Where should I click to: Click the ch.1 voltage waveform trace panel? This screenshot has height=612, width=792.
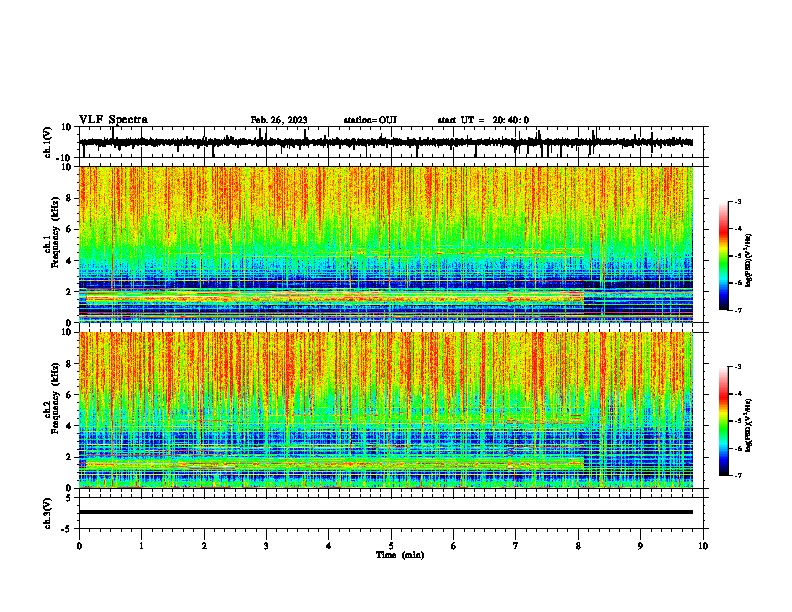click(x=393, y=142)
